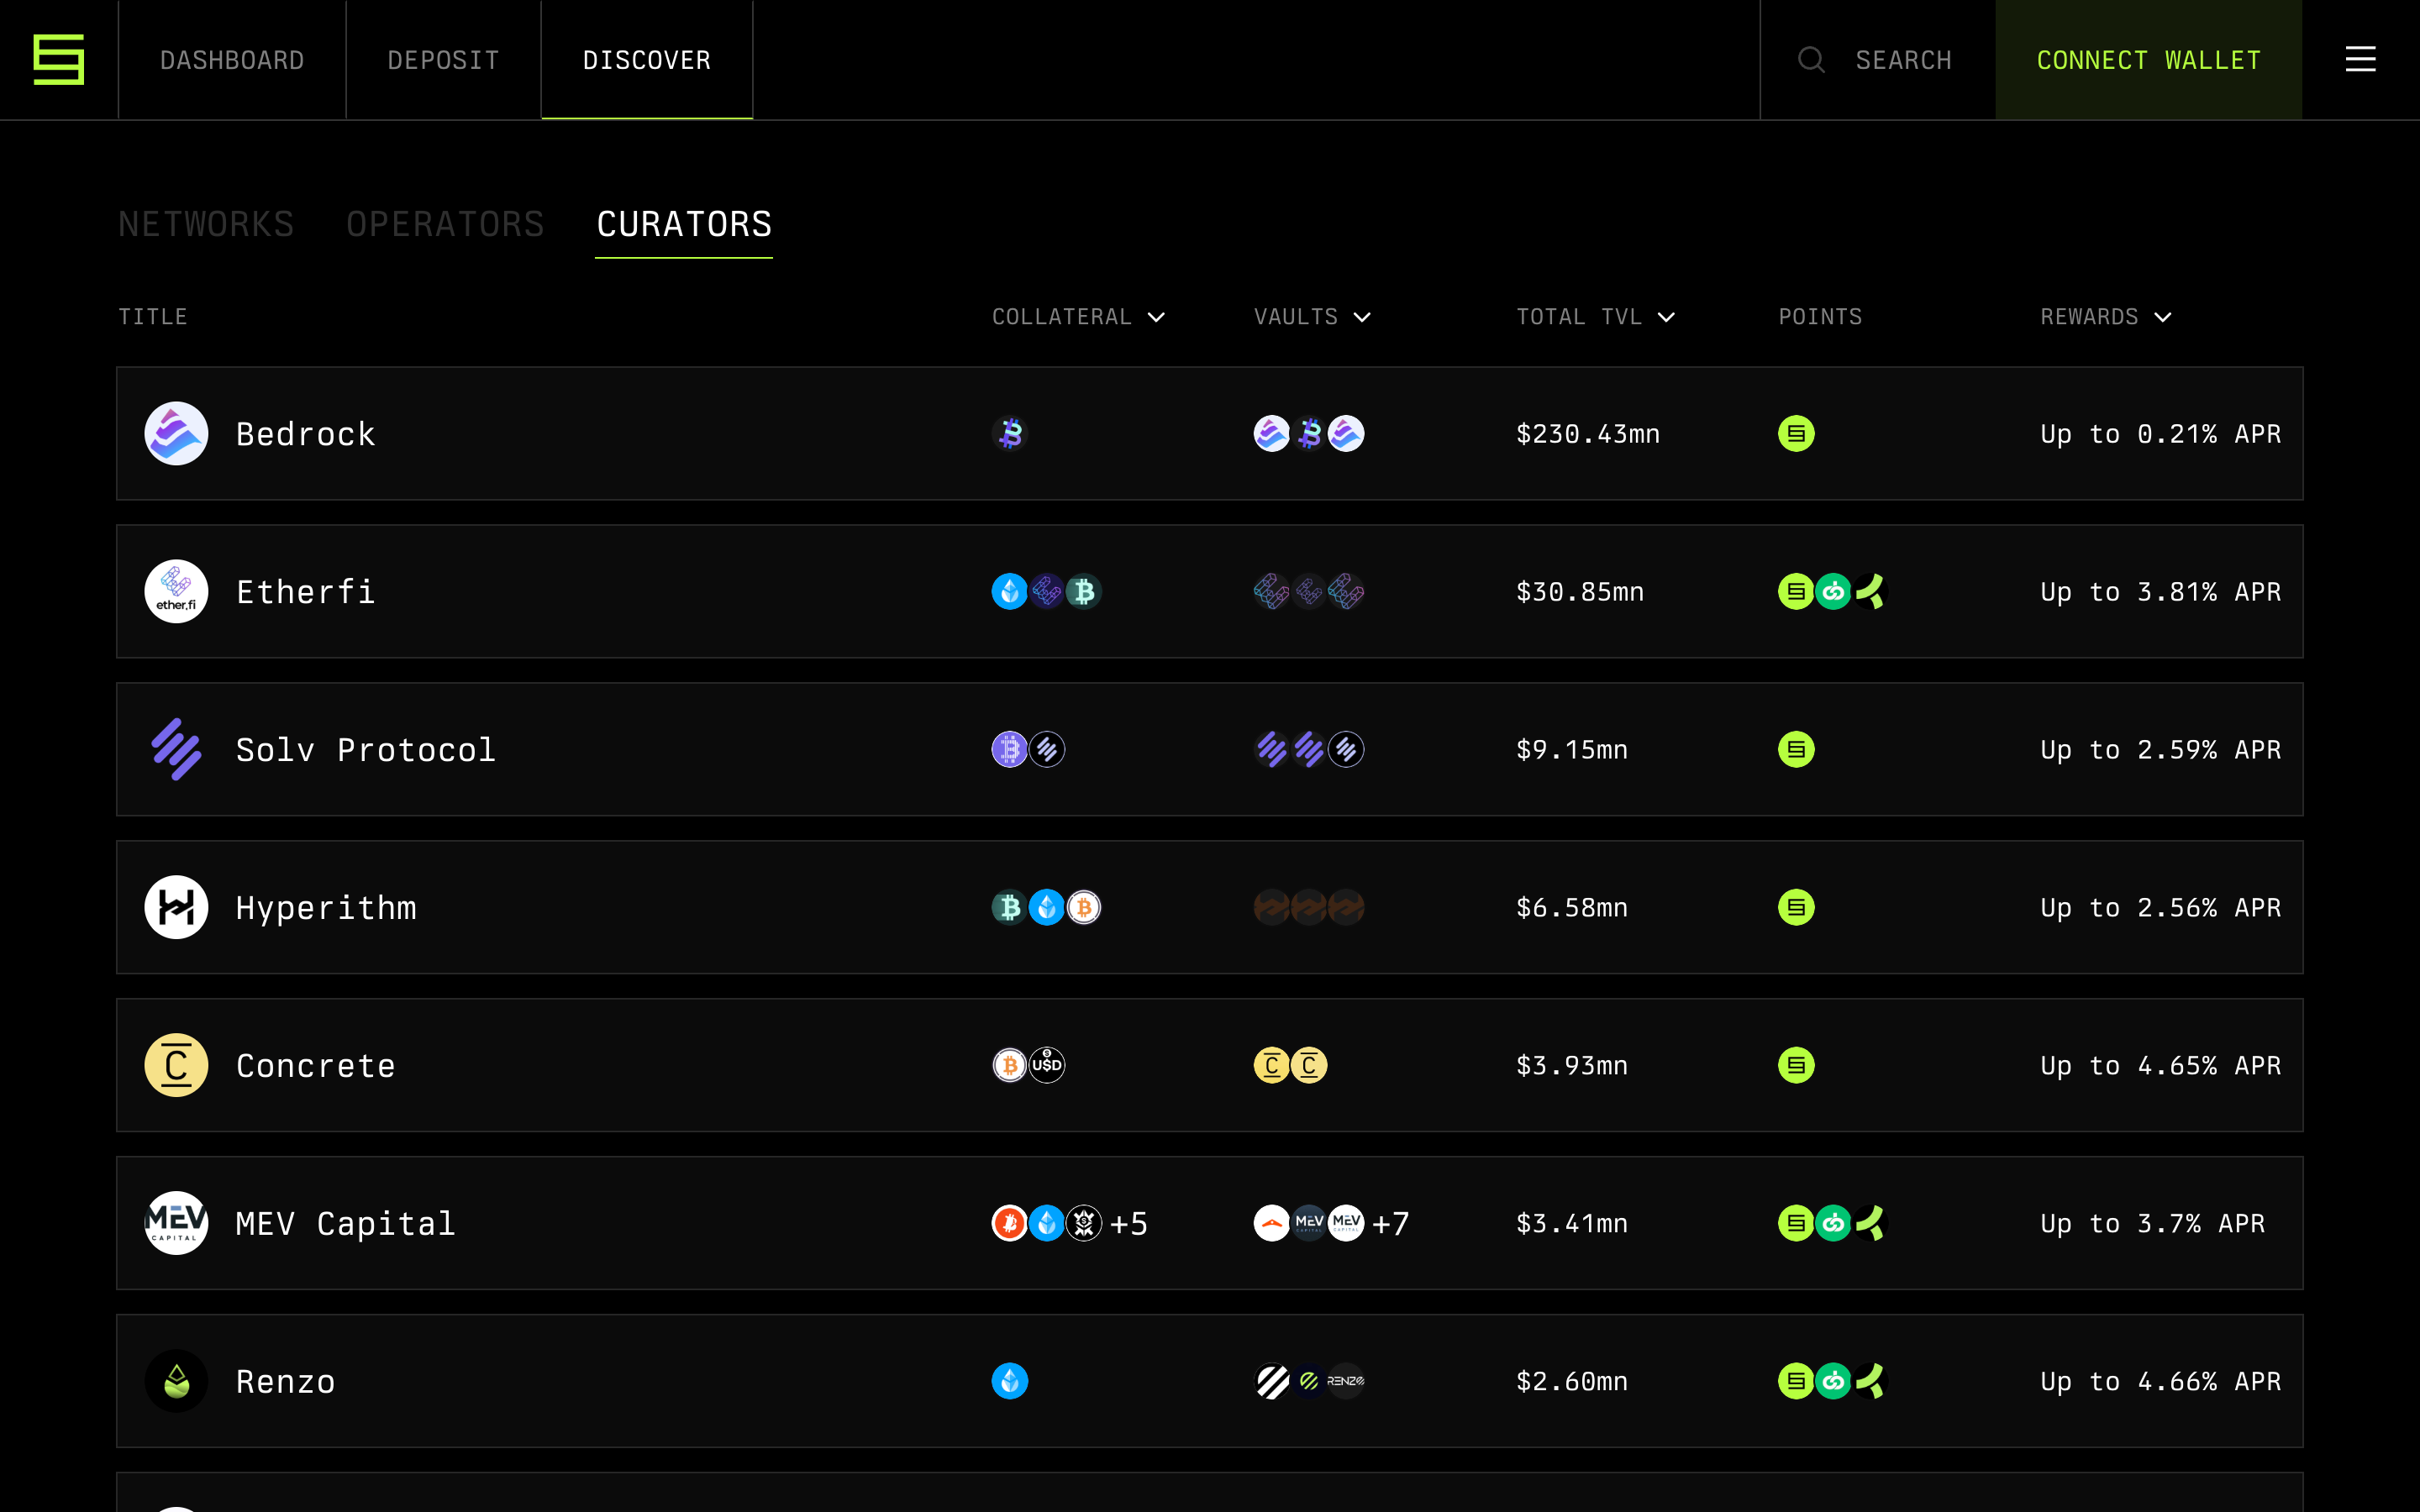Sort by the VAULTS column dropdown
The height and width of the screenshot is (1512, 2420).
[x=1313, y=317]
